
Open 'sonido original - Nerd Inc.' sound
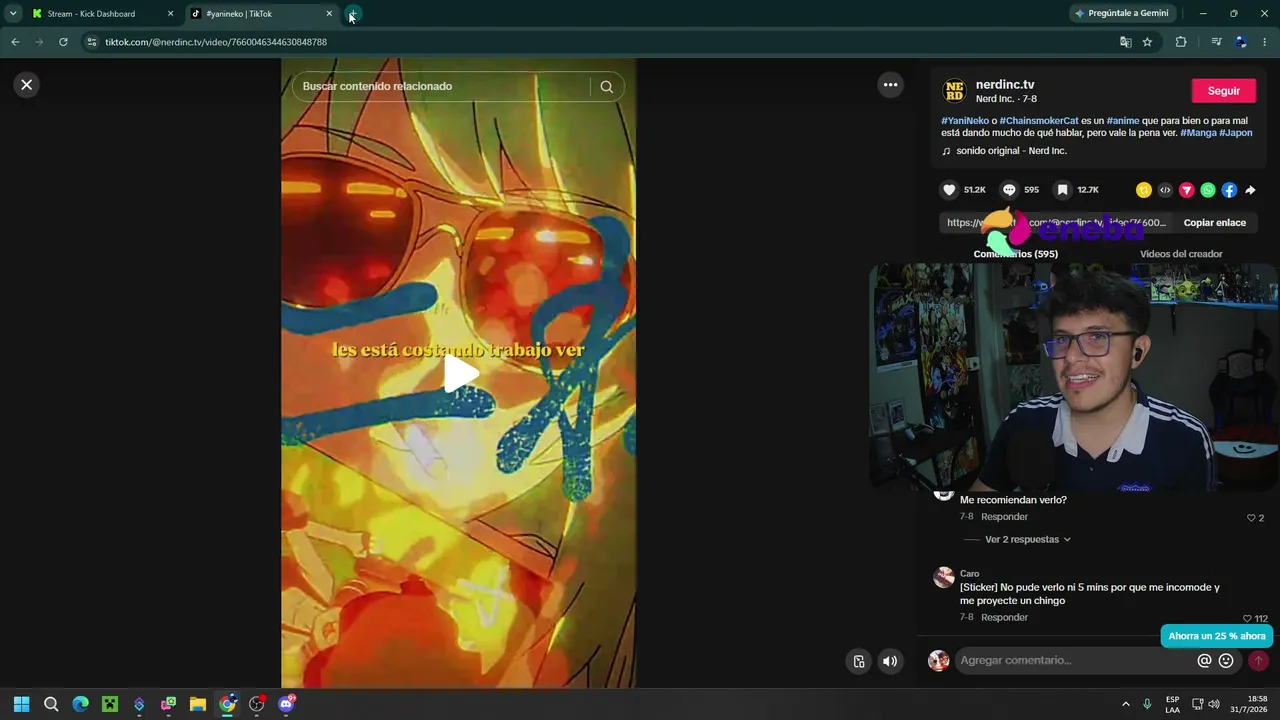pos(1011,151)
